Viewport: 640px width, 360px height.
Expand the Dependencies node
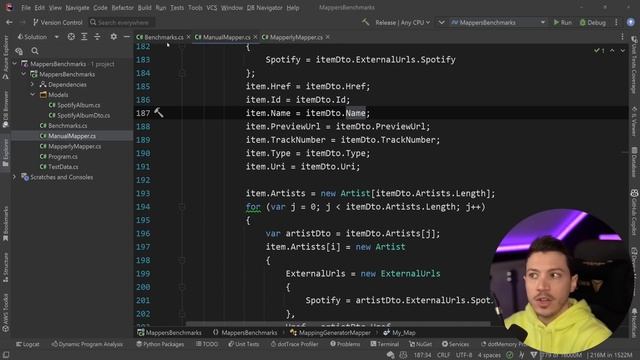[33, 84]
